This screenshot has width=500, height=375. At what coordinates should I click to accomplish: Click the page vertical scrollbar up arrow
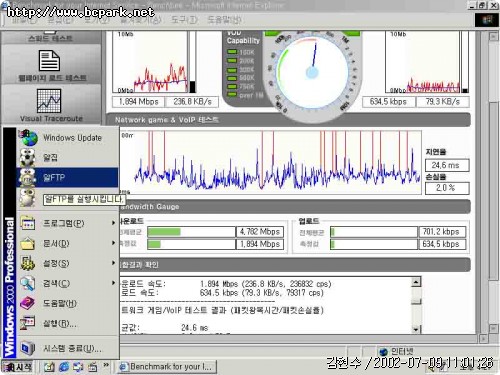coord(493,36)
